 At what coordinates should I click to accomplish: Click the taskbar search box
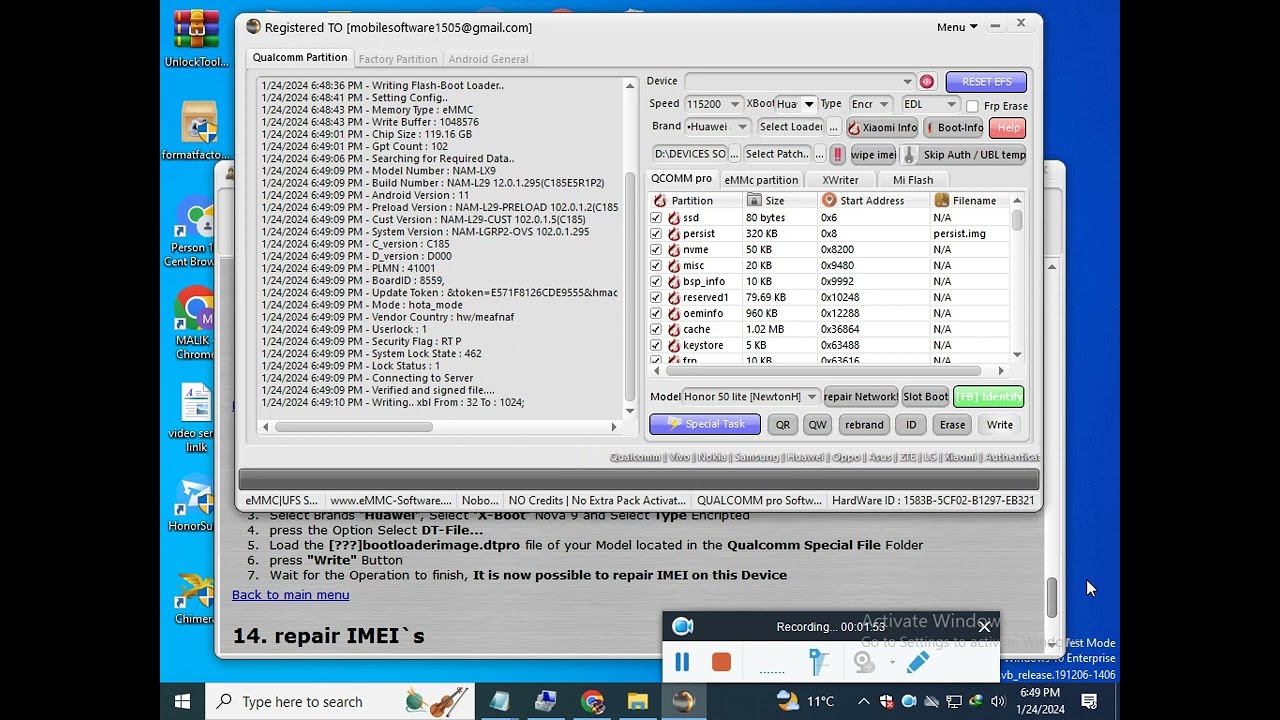click(x=340, y=701)
